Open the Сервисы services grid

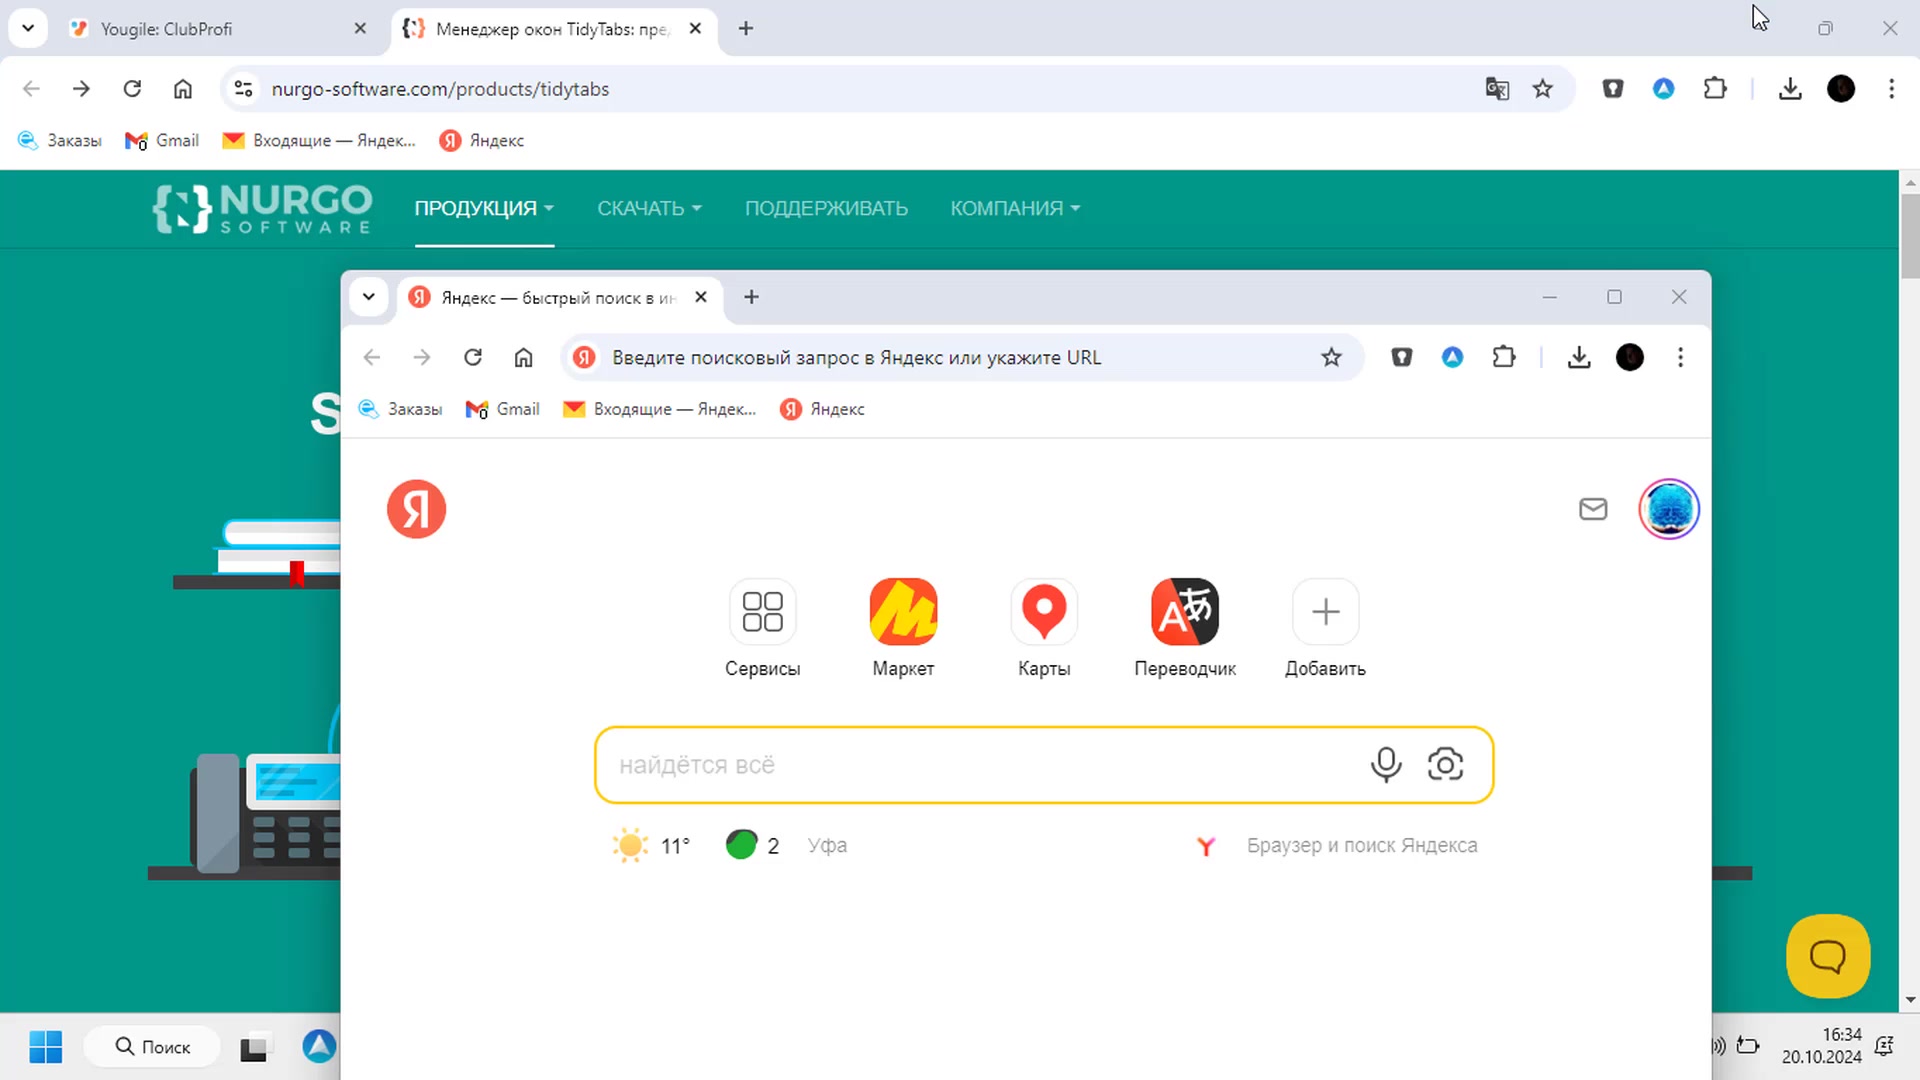pos(762,612)
